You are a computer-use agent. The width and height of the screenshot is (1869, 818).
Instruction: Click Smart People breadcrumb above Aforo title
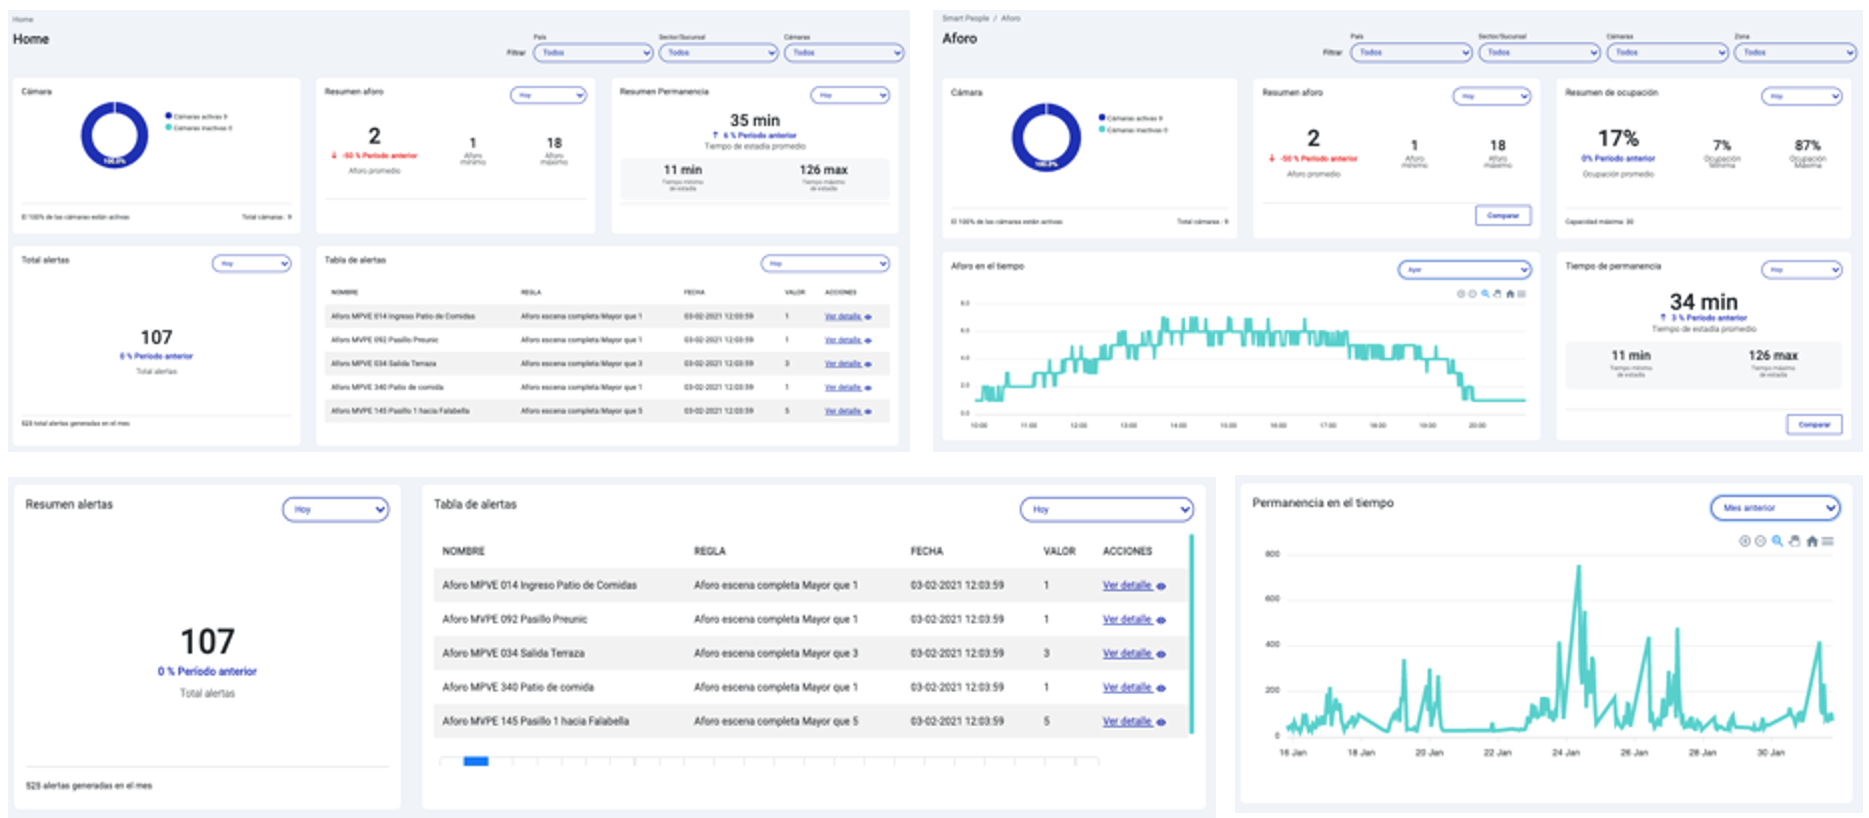(x=965, y=18)
